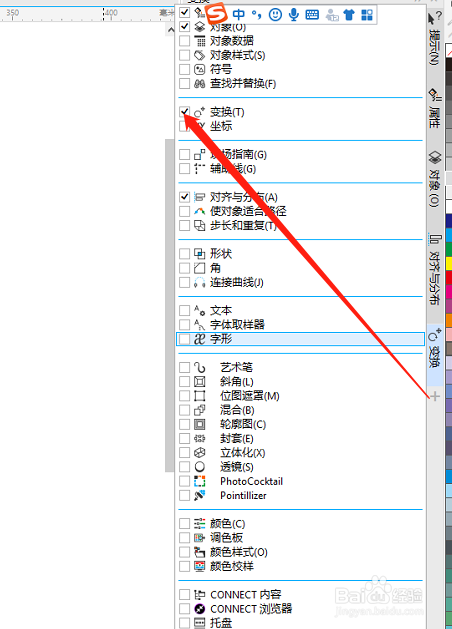Click the 立体化 cube icon

click(x=200, y=452)
